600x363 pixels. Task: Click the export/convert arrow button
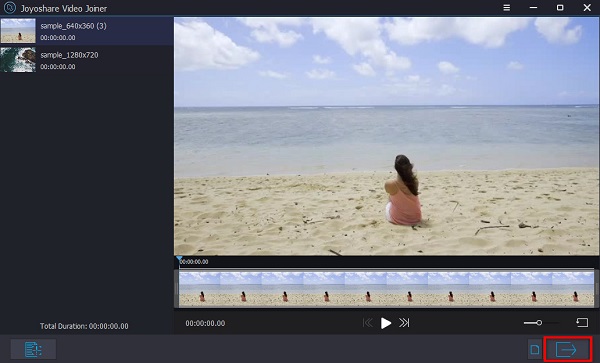[567, 349]
